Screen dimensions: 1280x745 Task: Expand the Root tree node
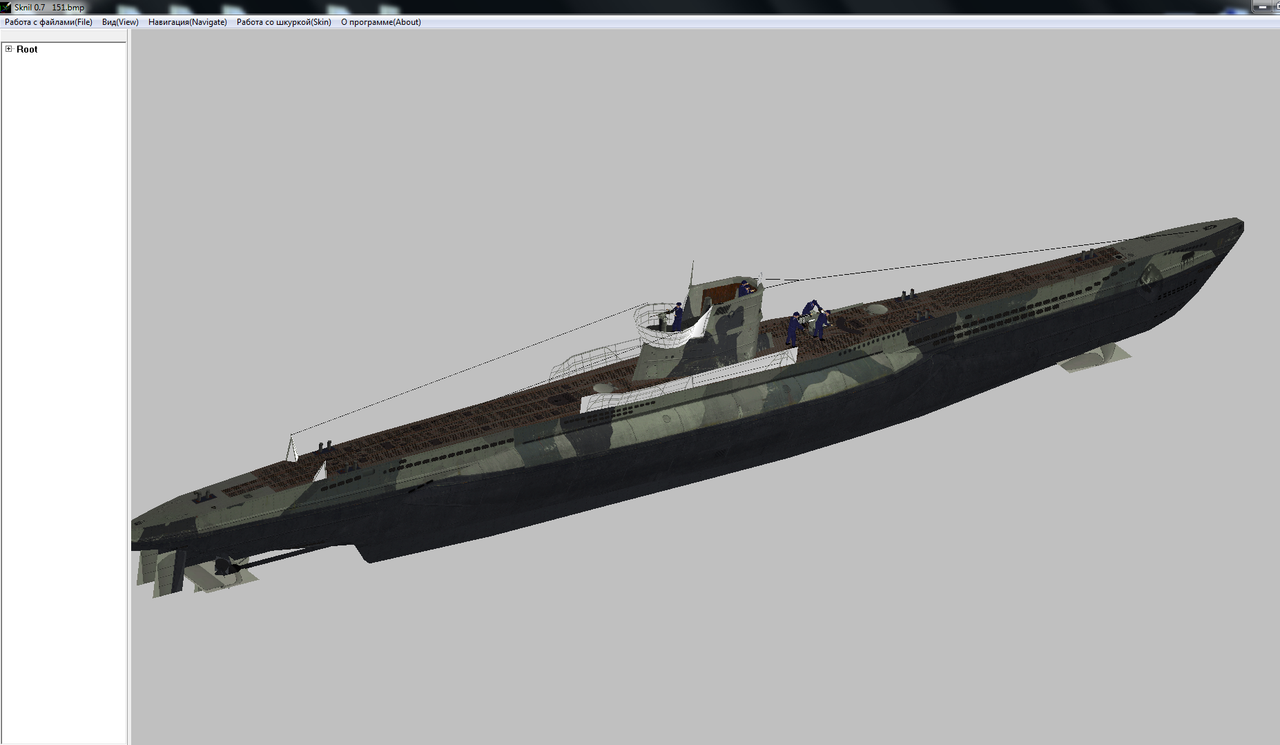(x=8, y=49)
